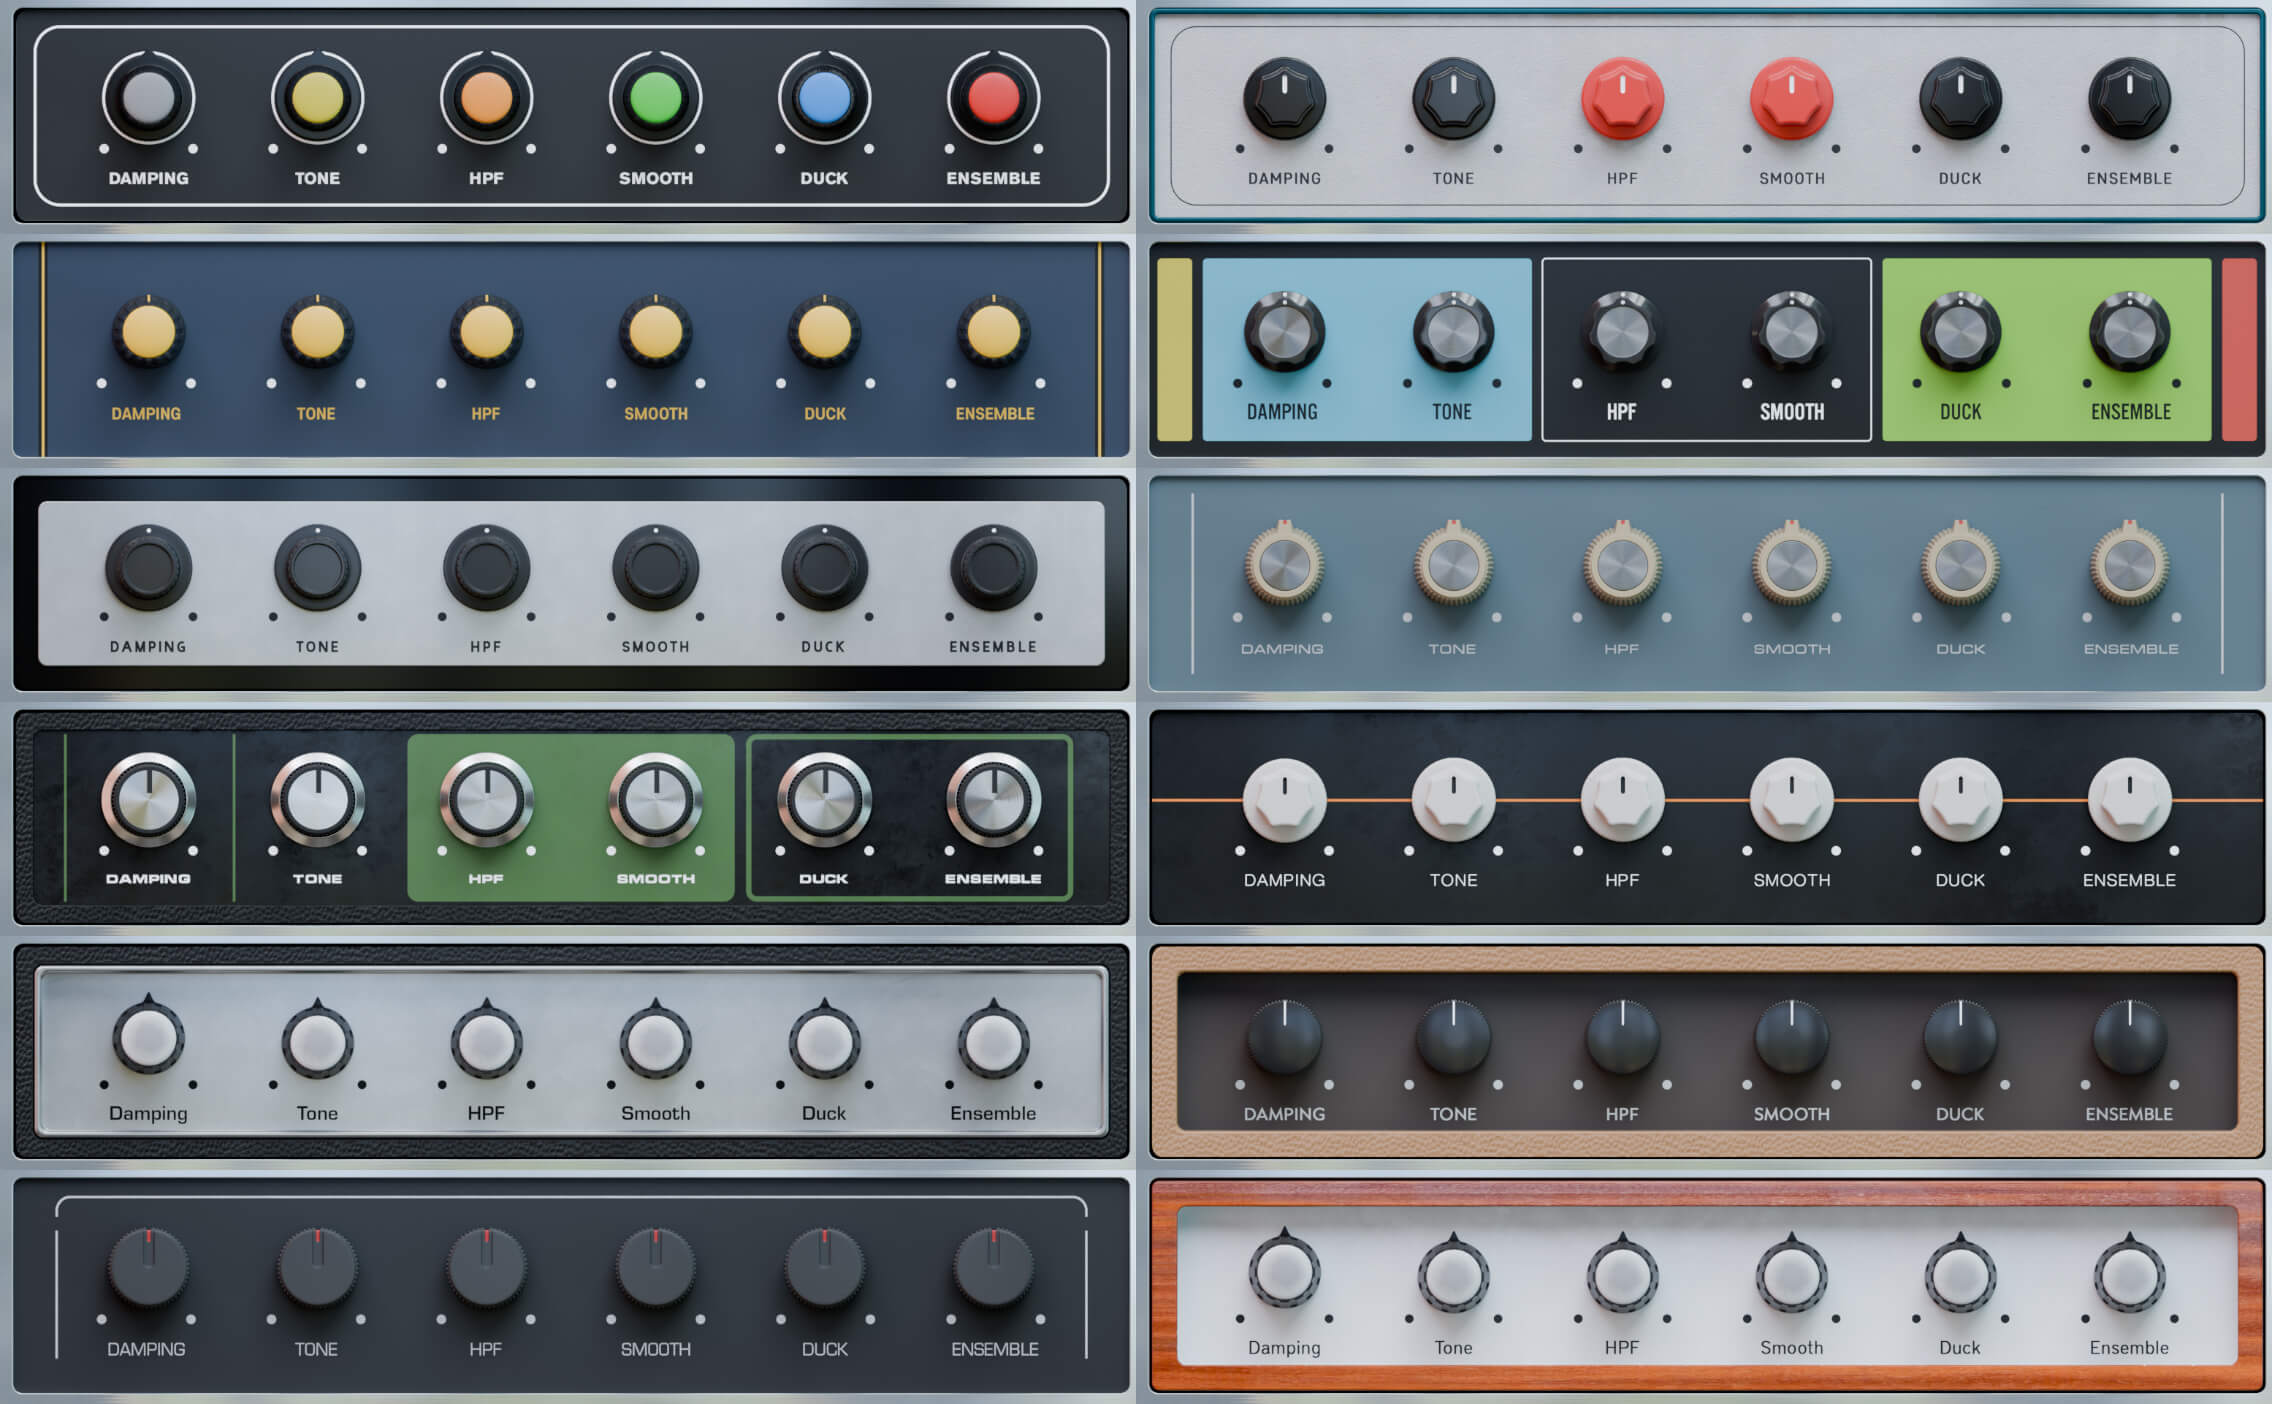Click the HPF knob in the outlined dark section

[x=1622, y=332]
